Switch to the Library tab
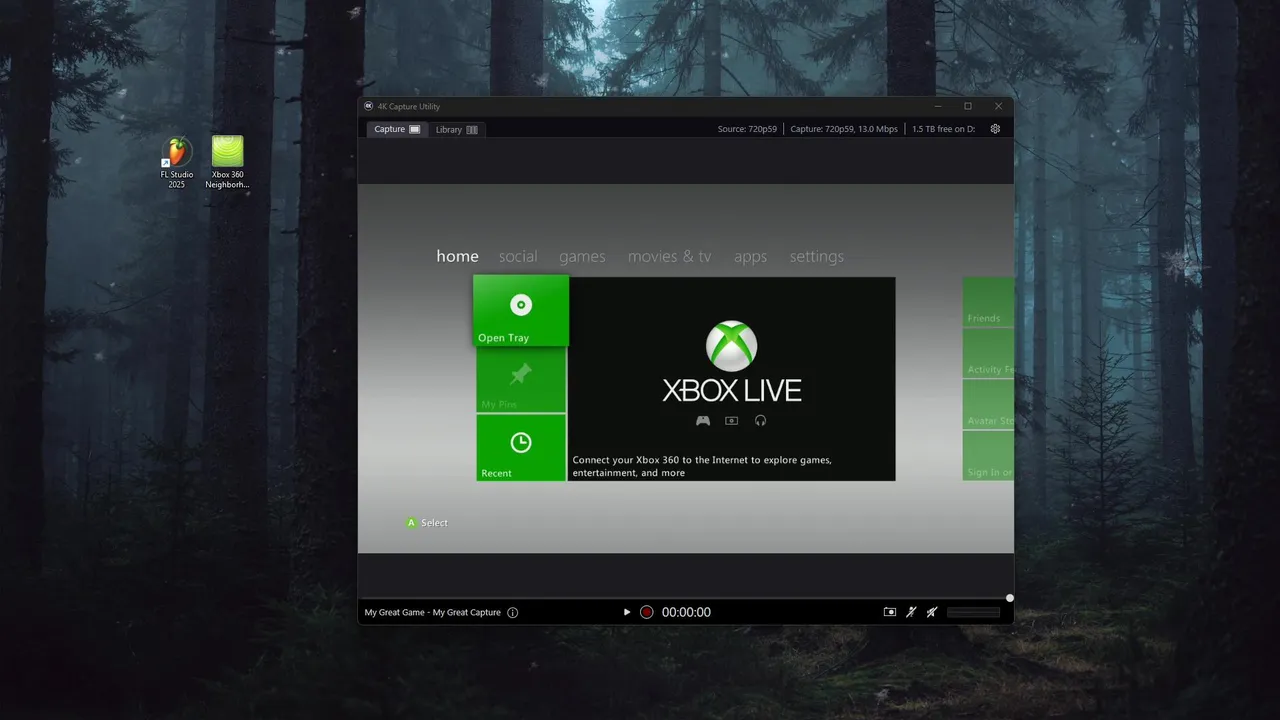Viewport: 1280px width, 720px height. [456, 129]
